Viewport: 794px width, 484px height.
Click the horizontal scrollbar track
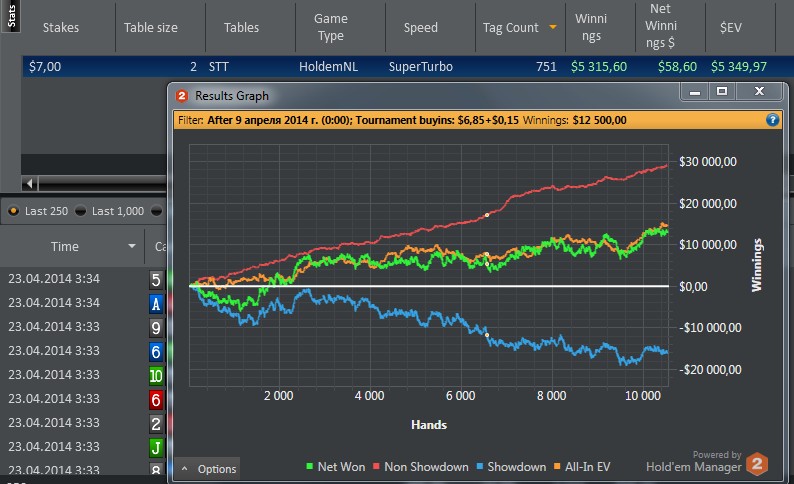point(103,183)
